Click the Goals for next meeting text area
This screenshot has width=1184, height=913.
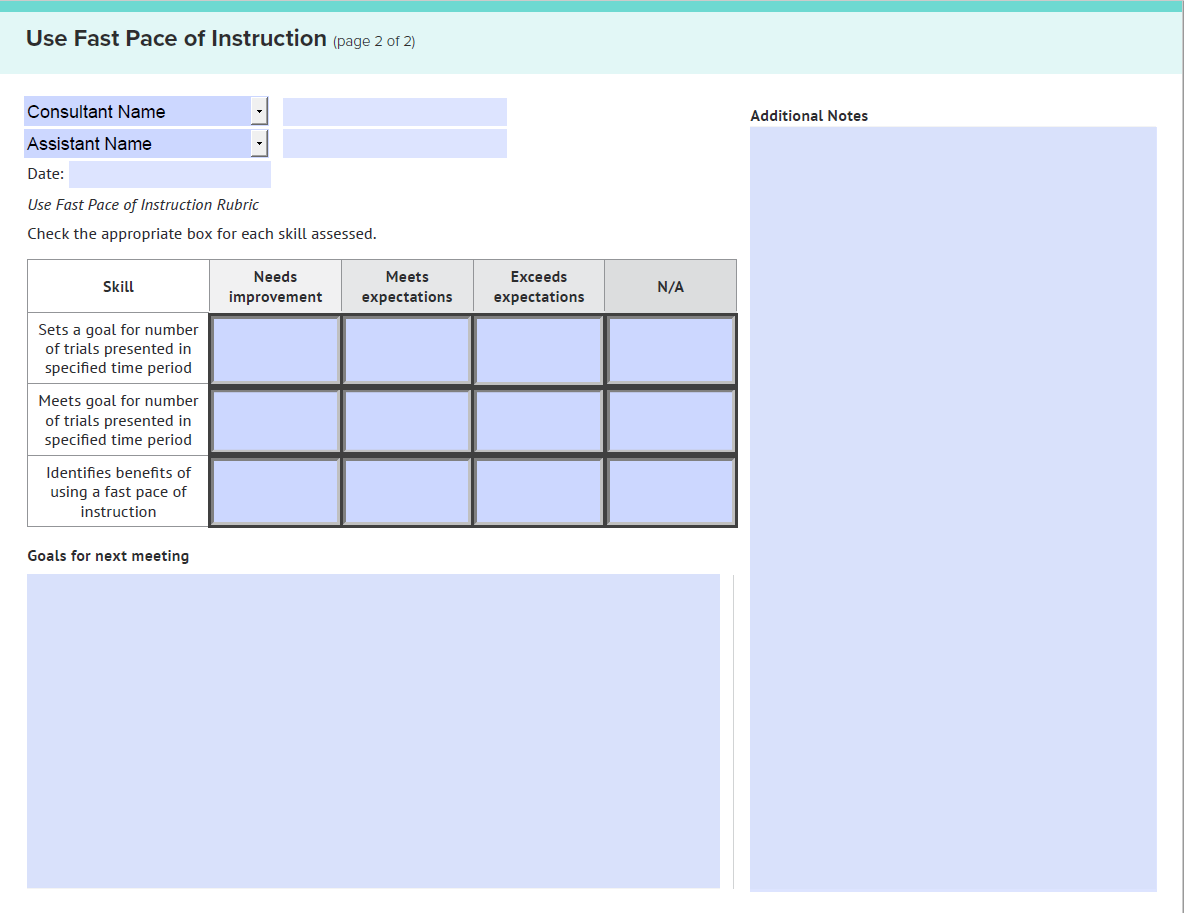tap(373, 730)
